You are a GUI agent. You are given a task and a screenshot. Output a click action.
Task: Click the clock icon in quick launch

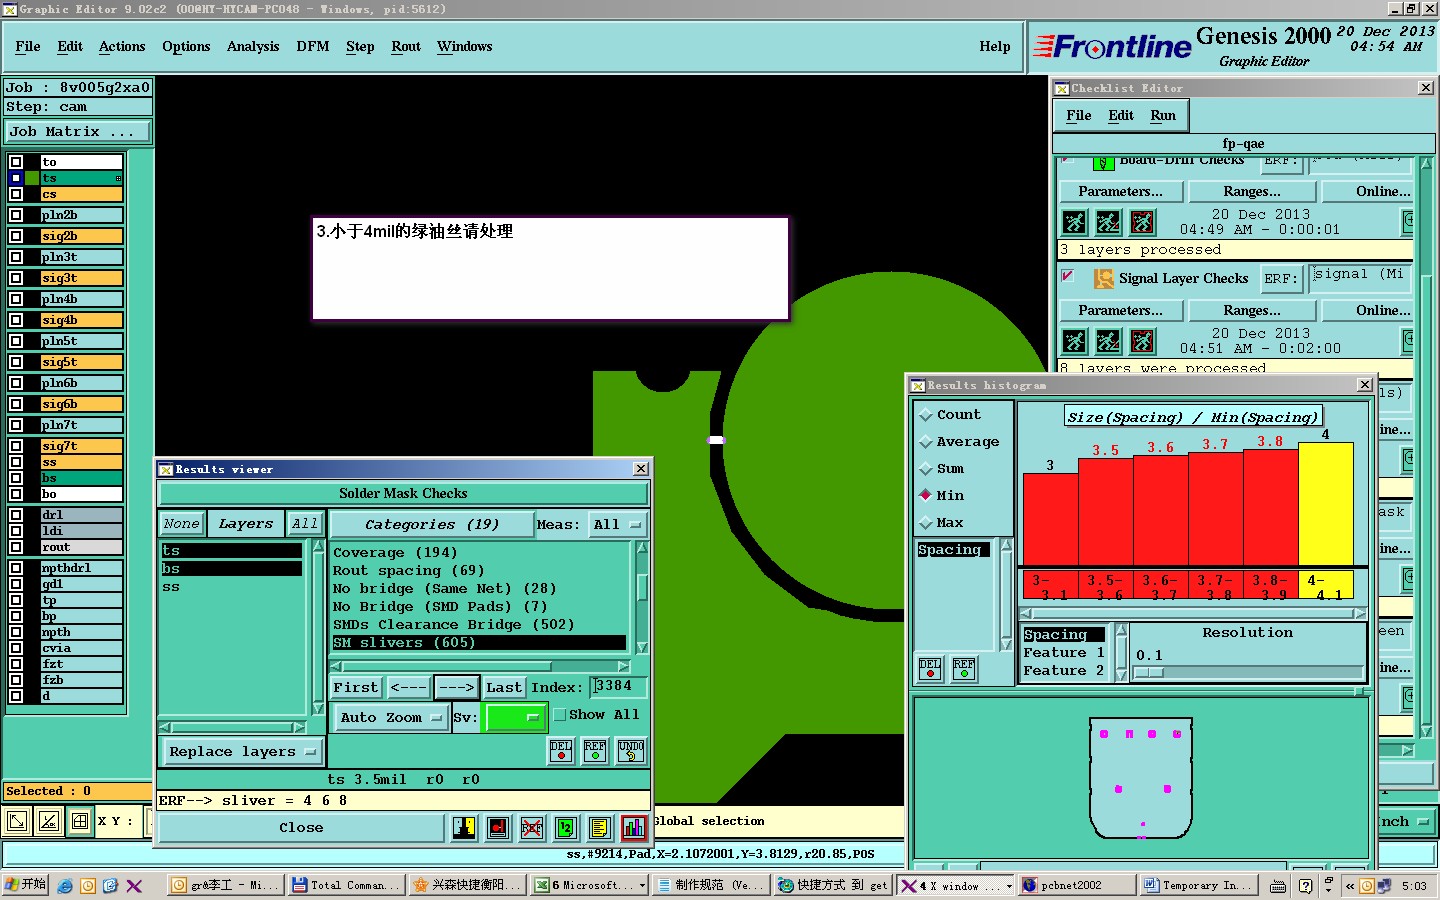pyautogui.click(x=88, y=886)
